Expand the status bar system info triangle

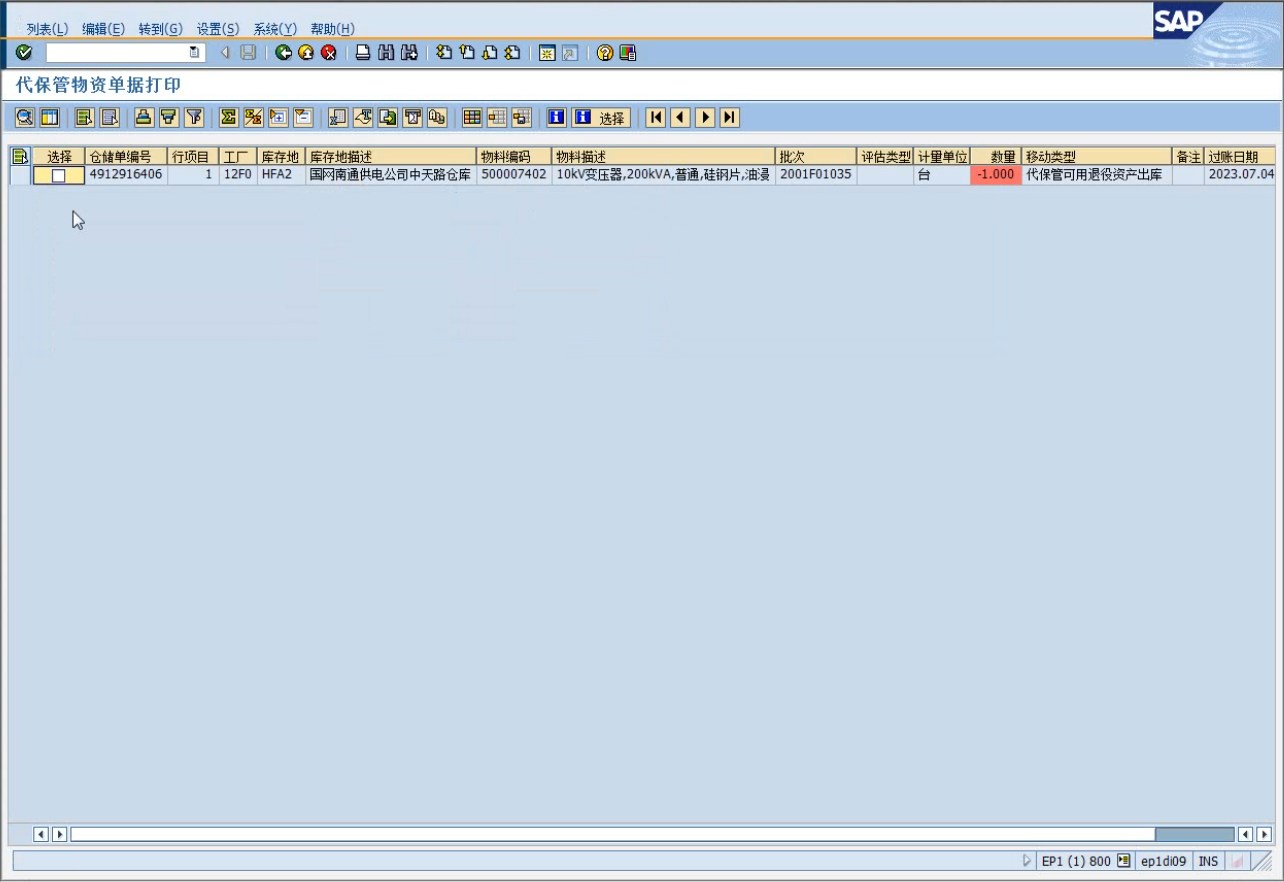1026,861
